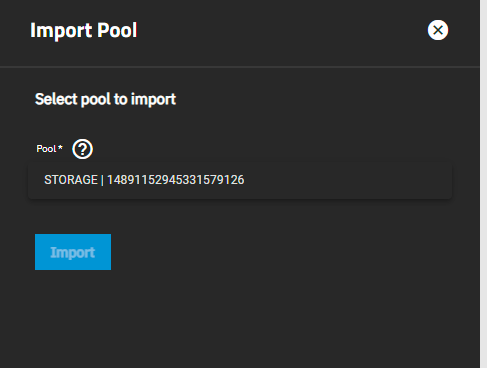This screenshot has width=487, height=368.
Task: Click the vertical scrollbar at the right edge
Action: pos(483,184)
